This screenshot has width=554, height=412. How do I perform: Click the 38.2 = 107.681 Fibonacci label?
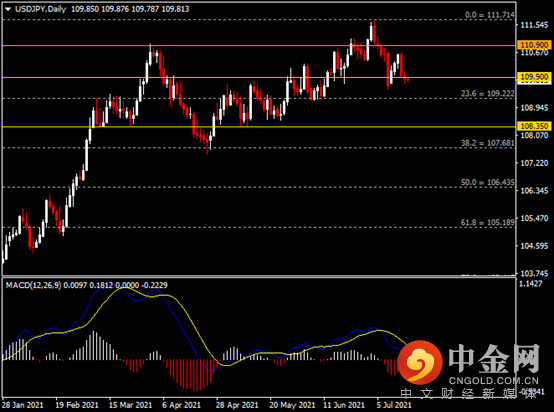(488, 143)
